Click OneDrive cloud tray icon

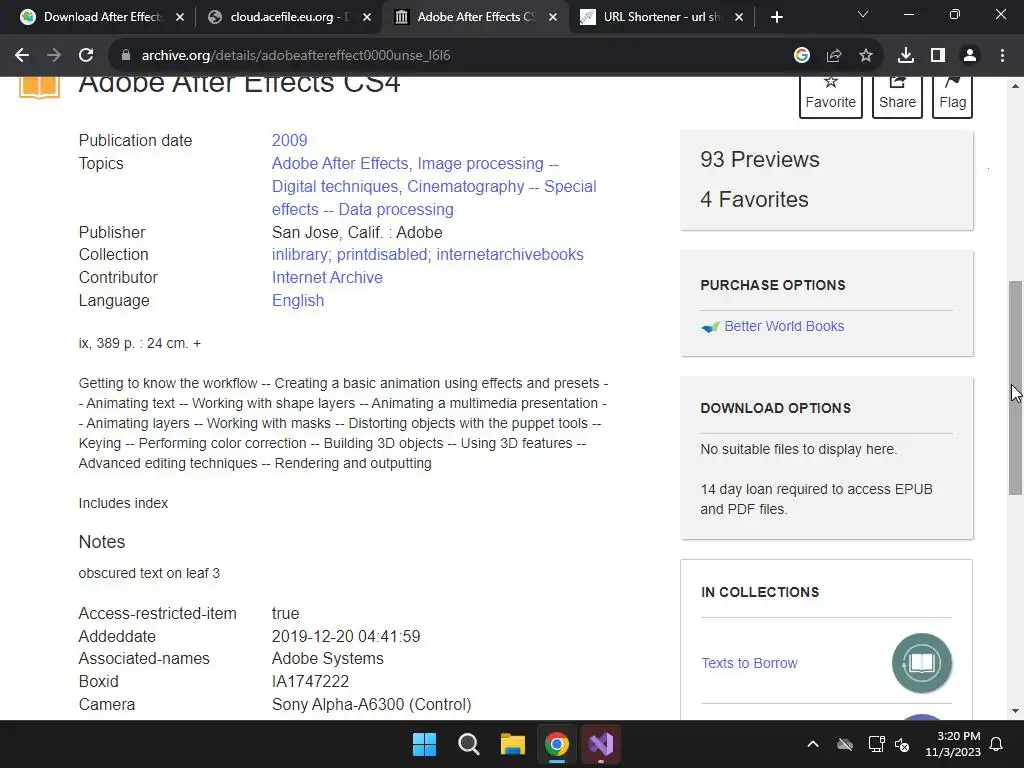[x=845, y=744]
